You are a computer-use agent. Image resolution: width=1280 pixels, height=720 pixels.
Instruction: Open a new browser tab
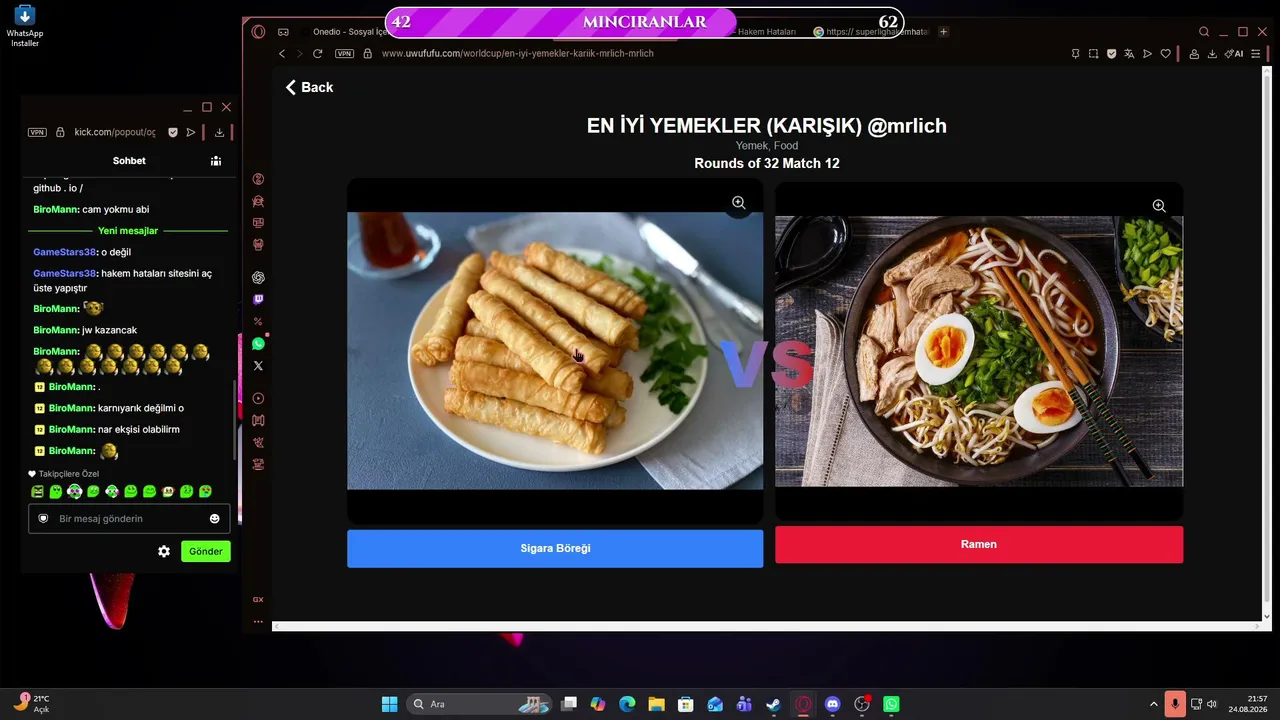coord(943,32)
